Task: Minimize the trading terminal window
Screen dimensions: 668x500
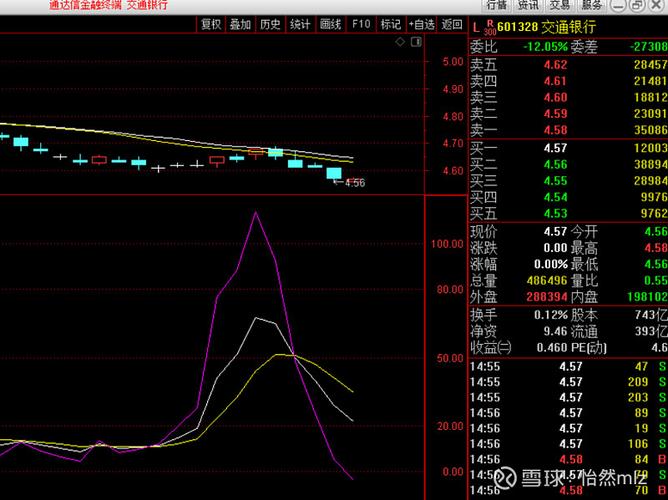Action: click(x=619, y=5)
